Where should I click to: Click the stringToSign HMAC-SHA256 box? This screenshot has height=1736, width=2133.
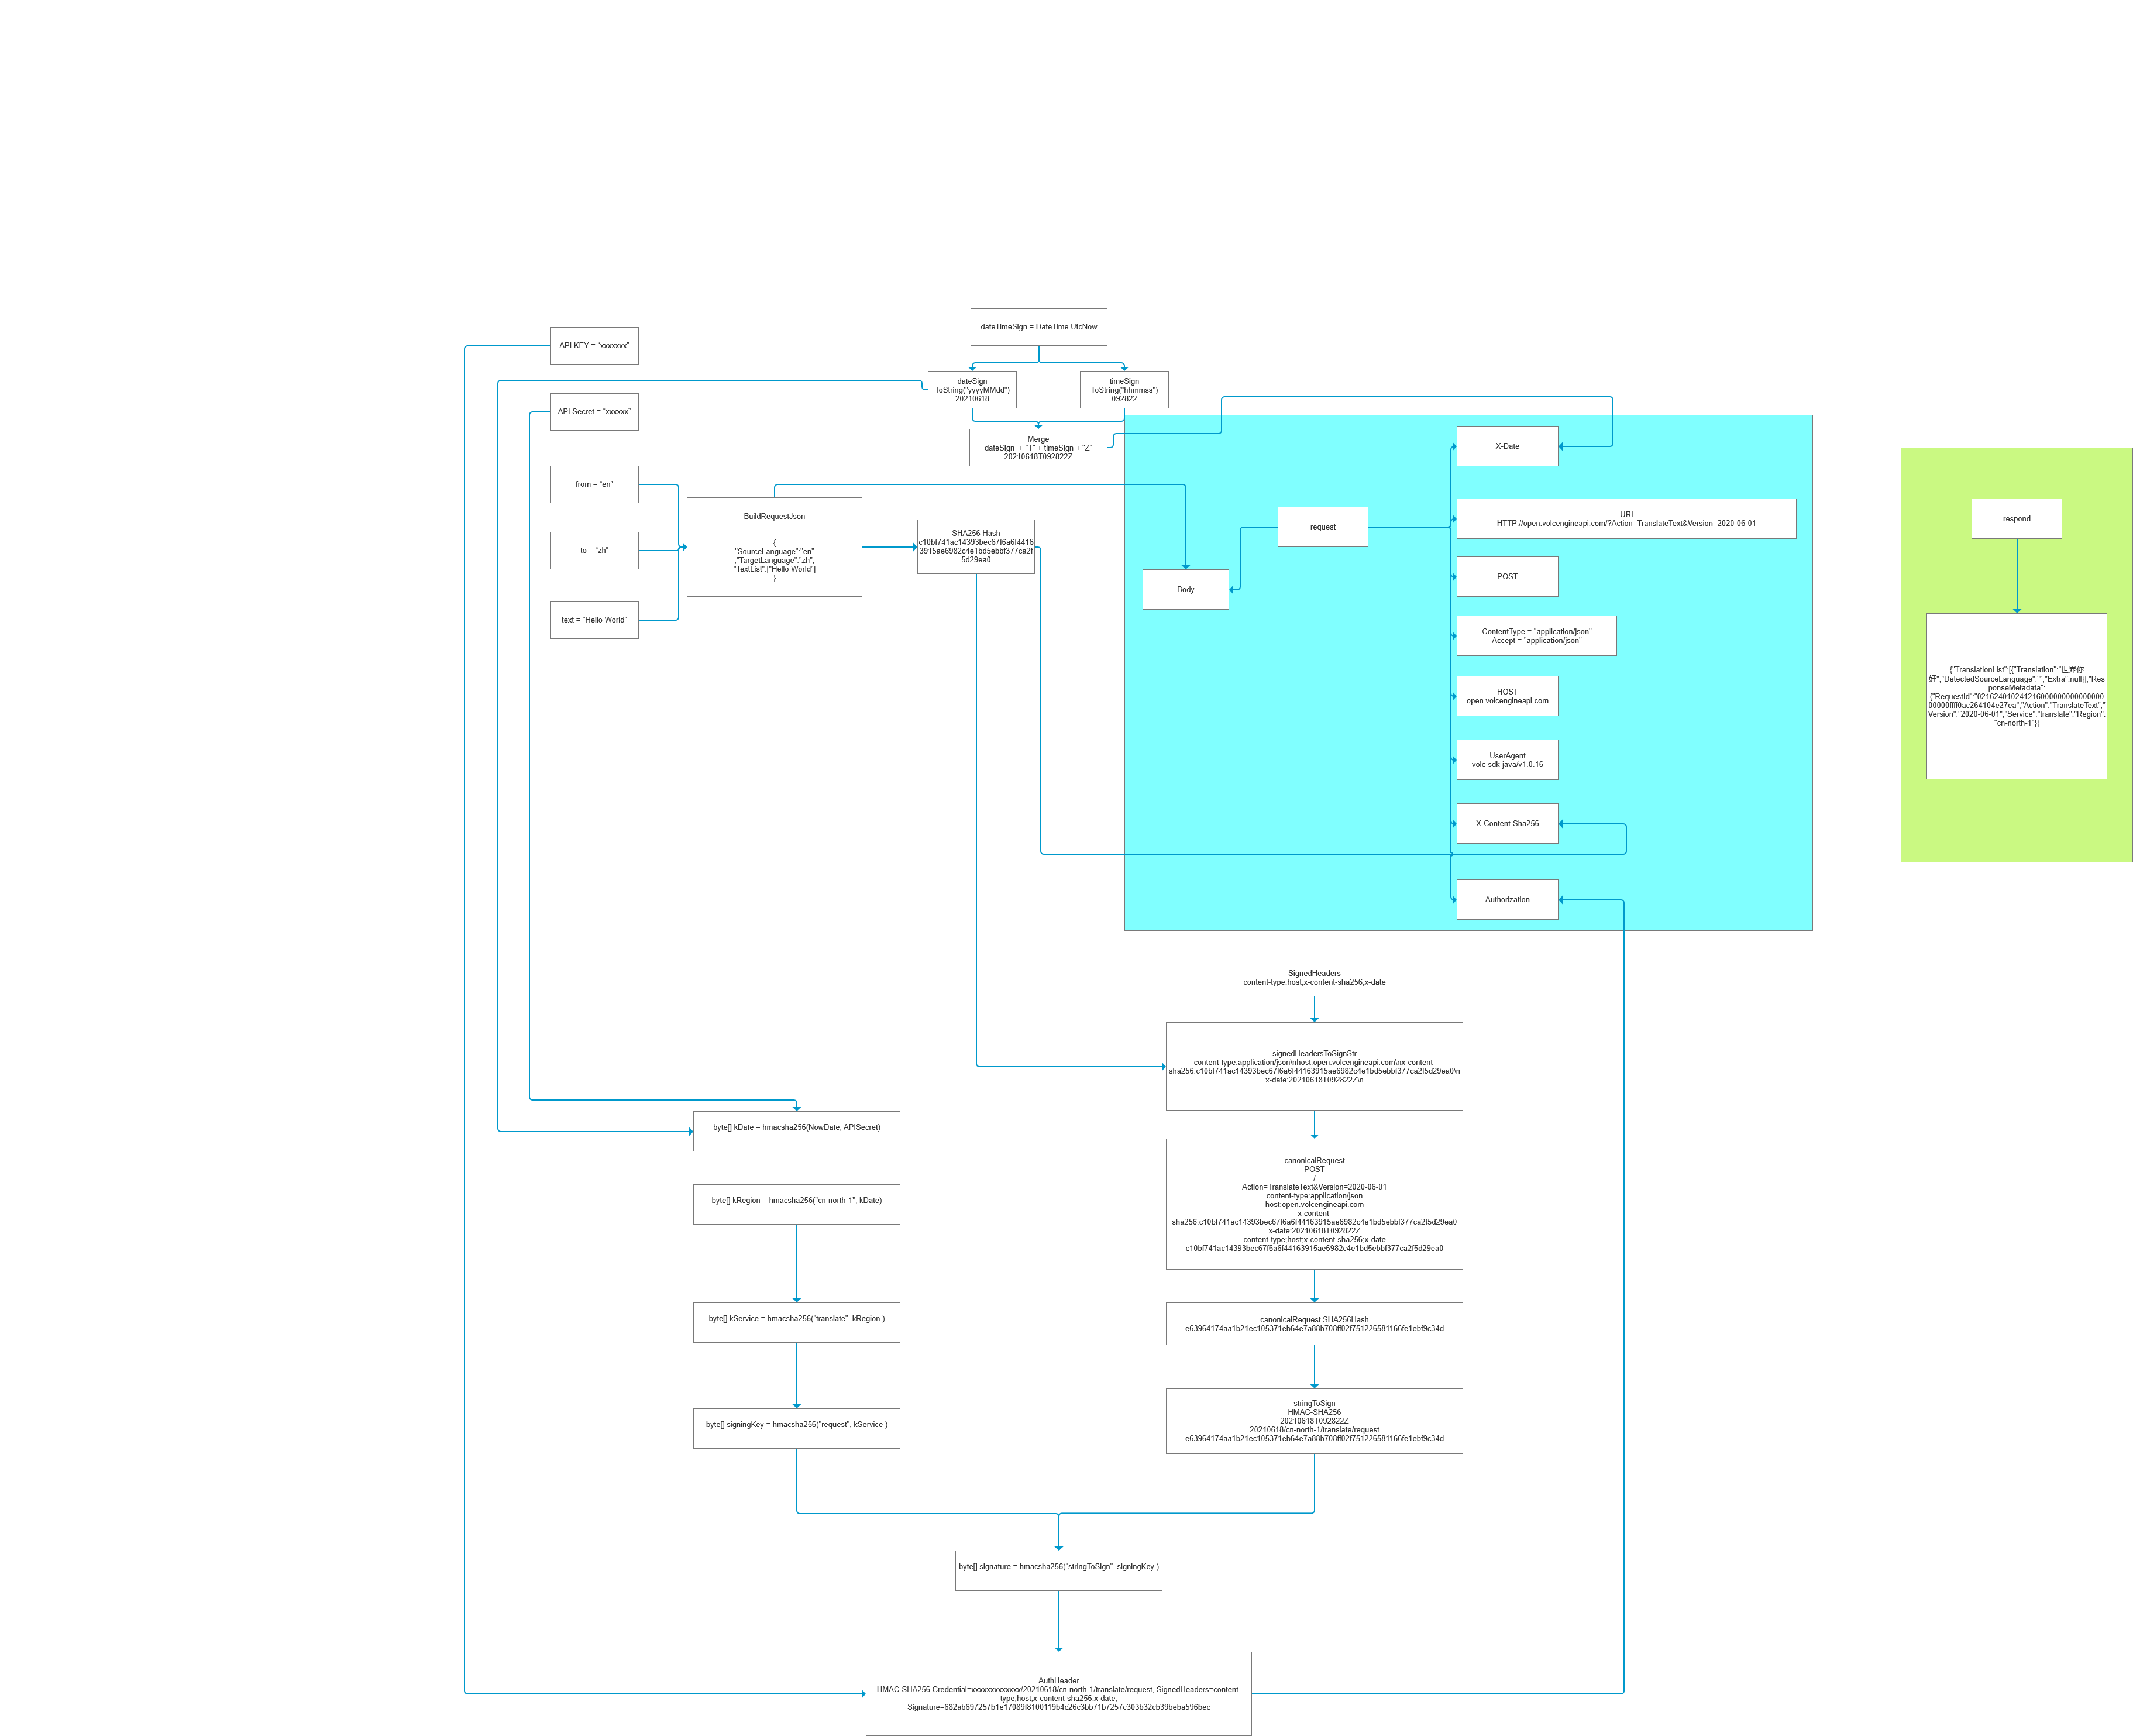1314,1421
